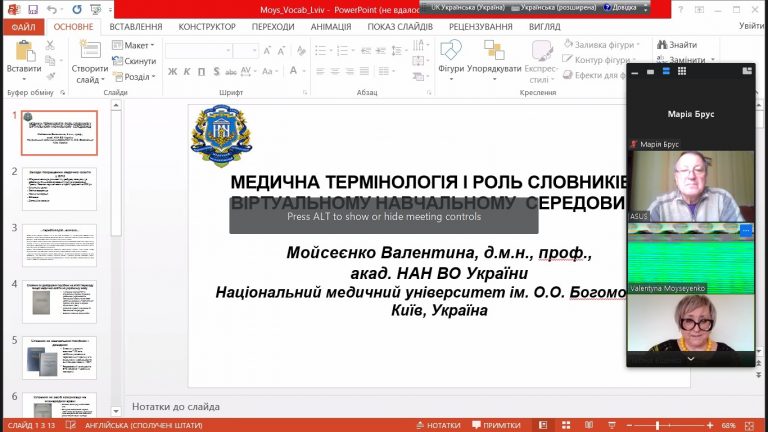This screenshot has width=768, height=432.
Task: Switch to reading view in status bar
Action: (589, 425)
